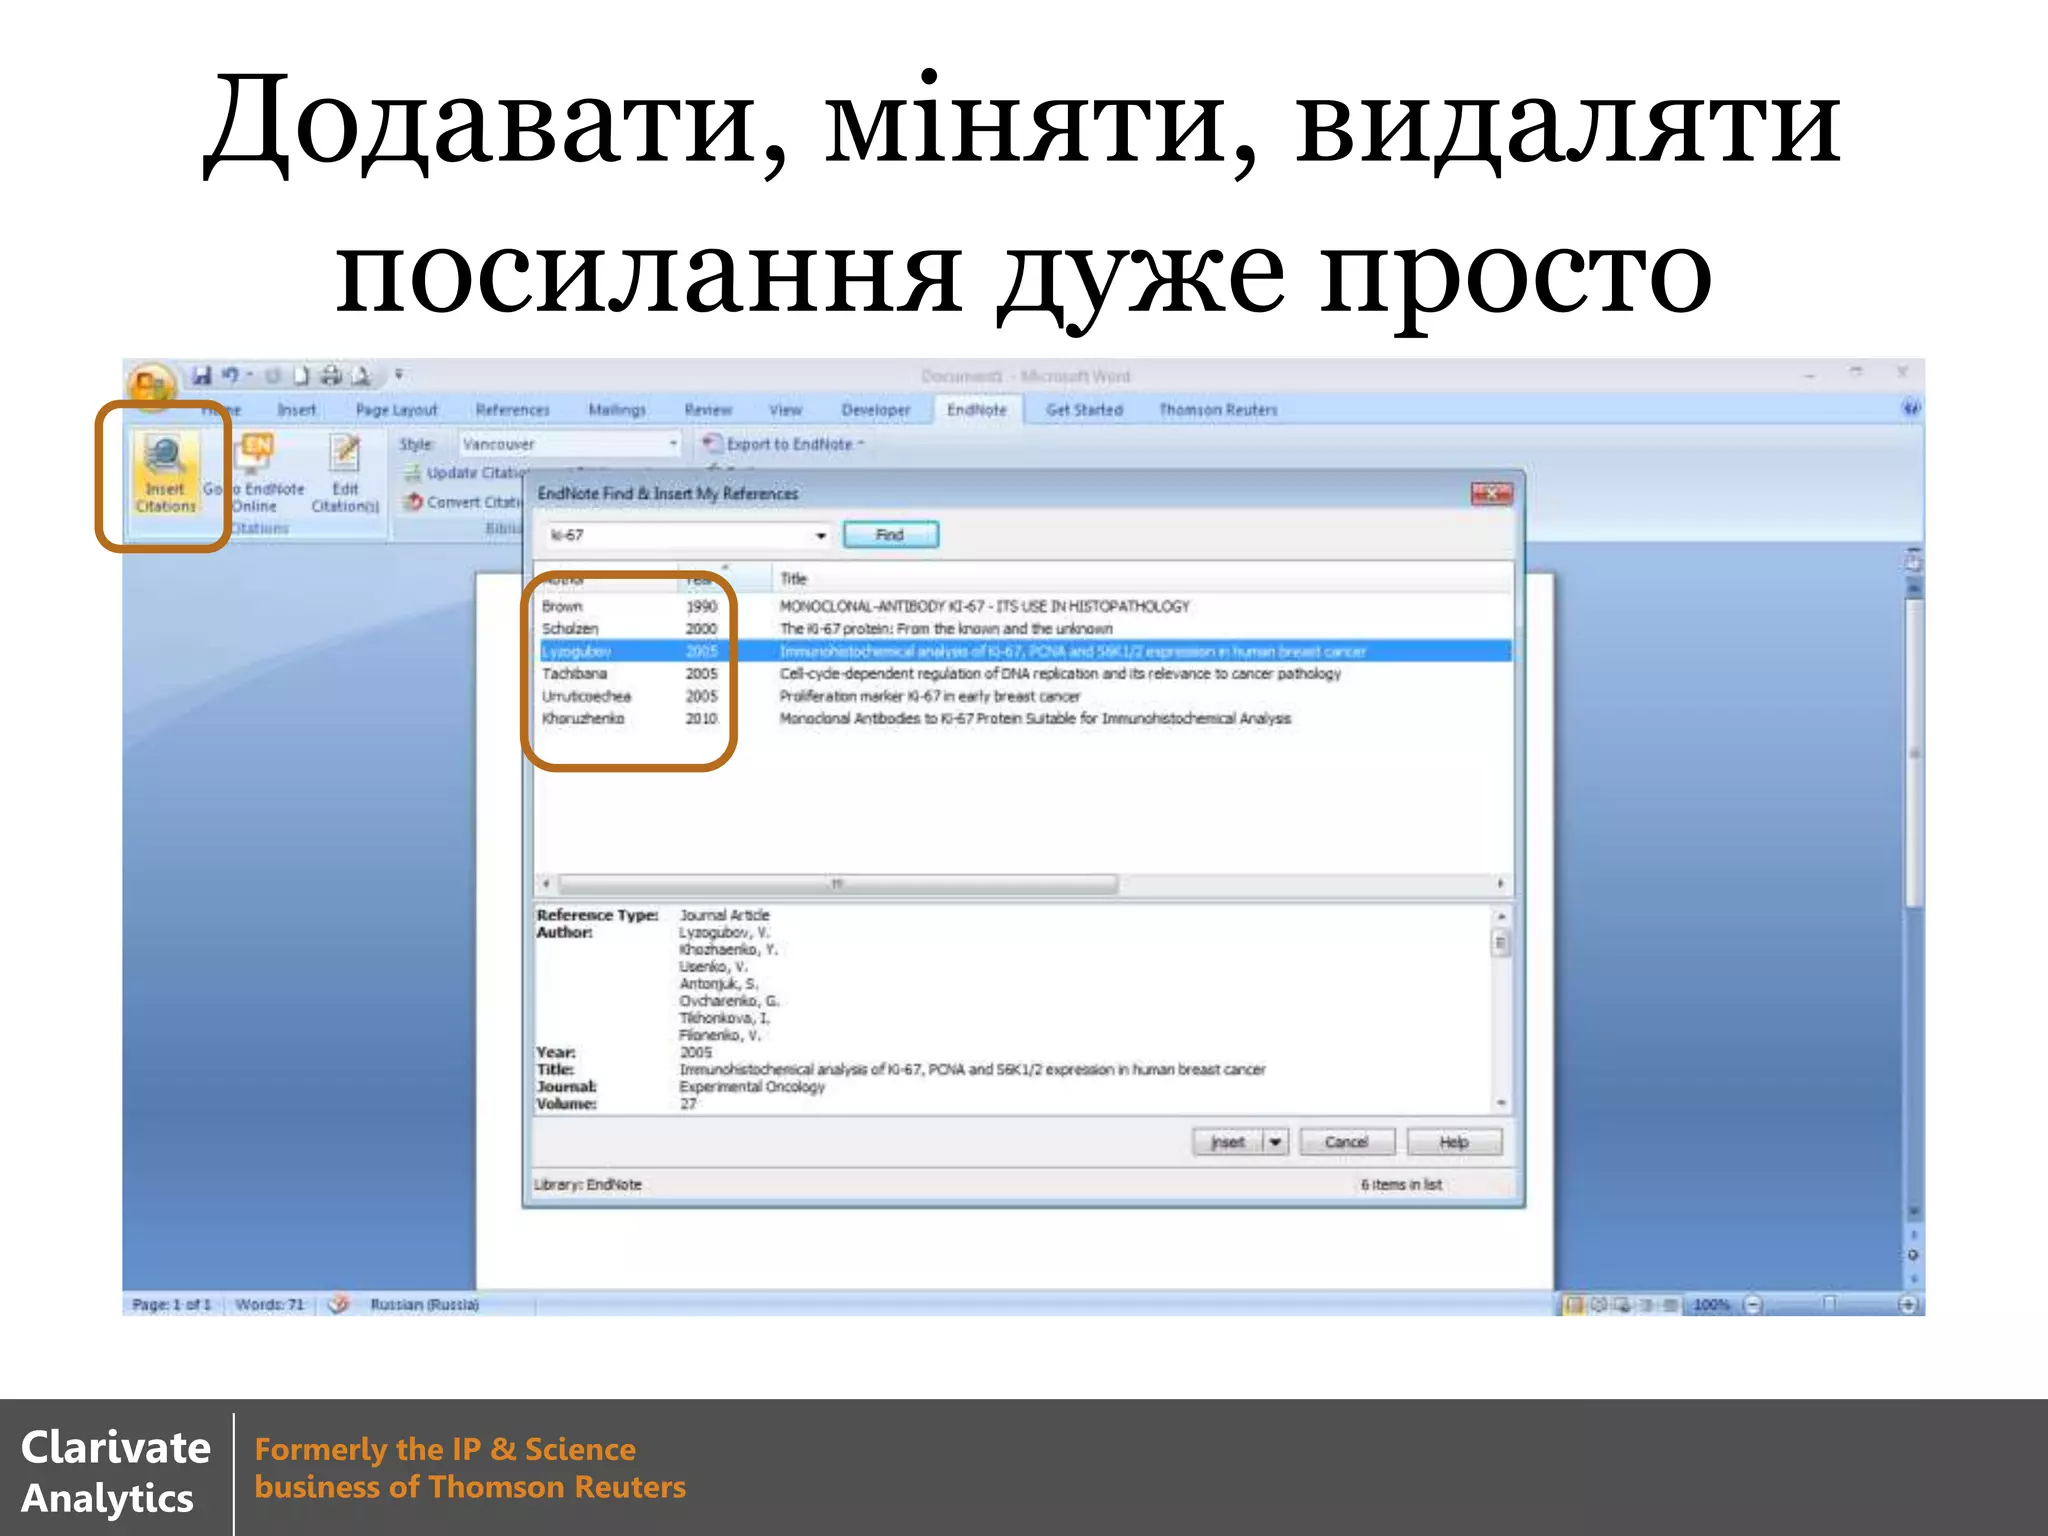This screenshot has height=1536, width=2048.
Task: Click the Select Browse Object button
Action: [1913, 1256]
